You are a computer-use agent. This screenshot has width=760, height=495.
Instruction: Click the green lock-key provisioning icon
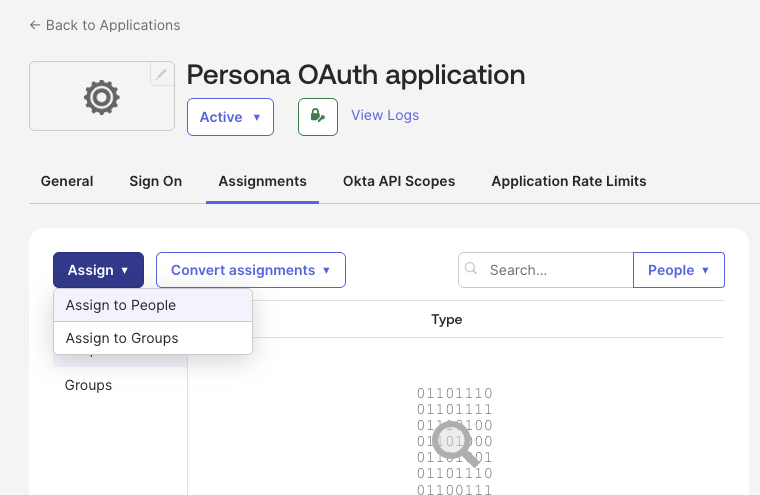[x=318, y=117]
